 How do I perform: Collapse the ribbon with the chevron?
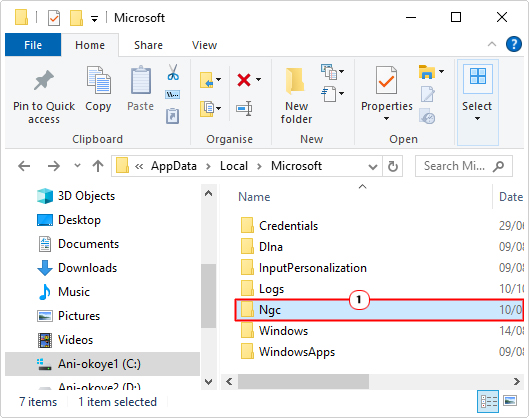492,44
